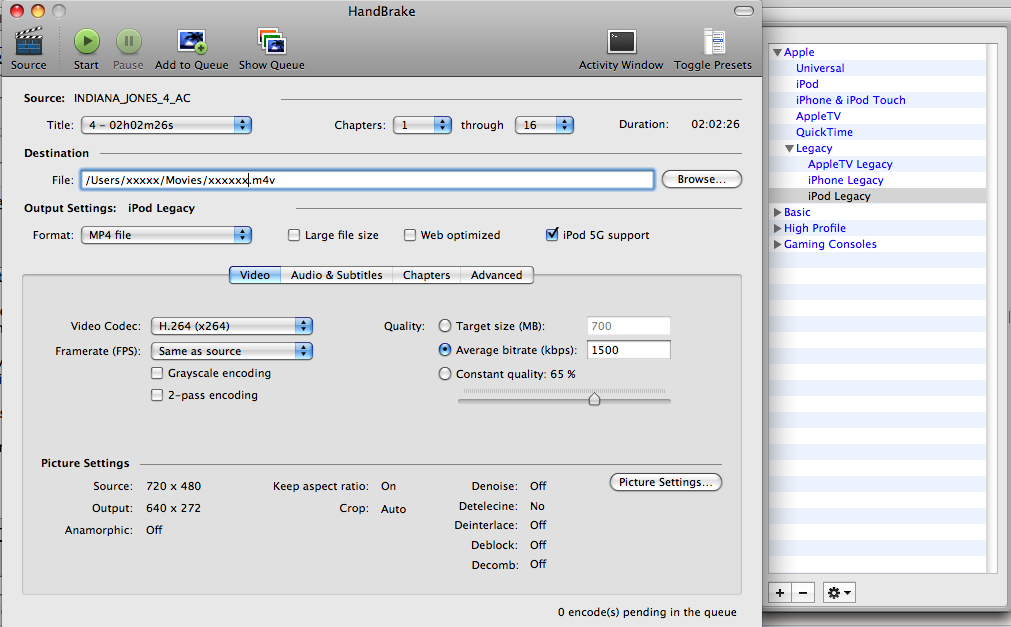The height and width of the screenshot is (627, 1011).
Task: Enable 2-pass encoding
Action: coord(157,395)
